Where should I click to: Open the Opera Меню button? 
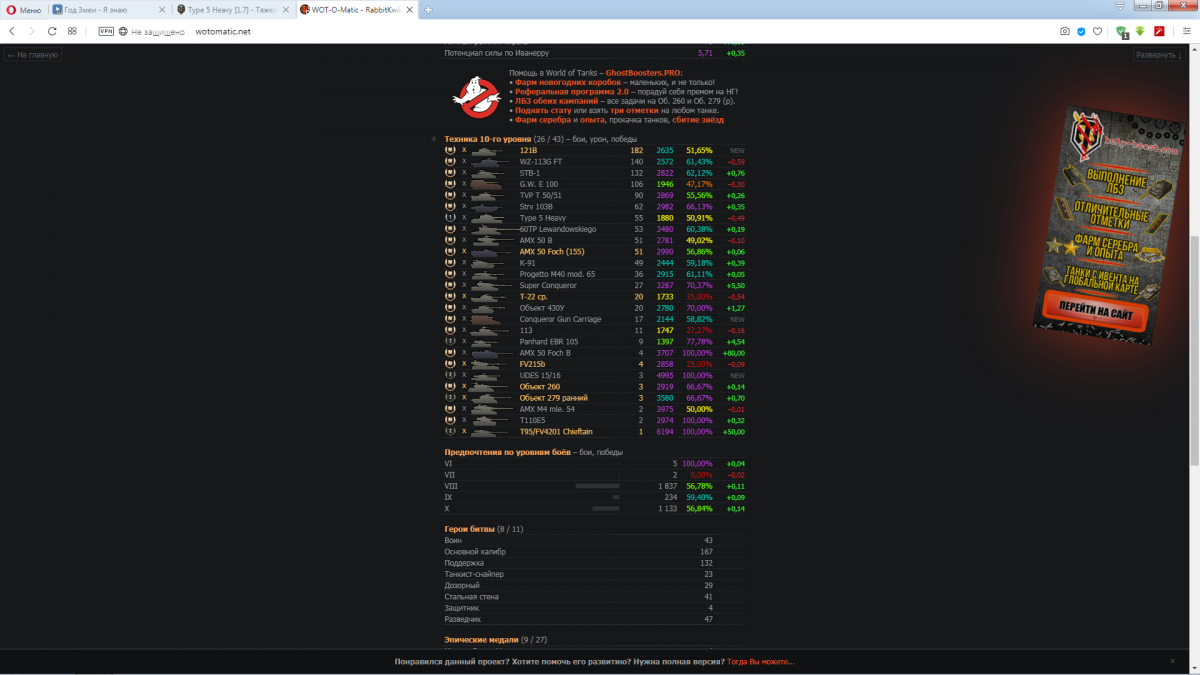pyautogui.click(x=22, y=9)
